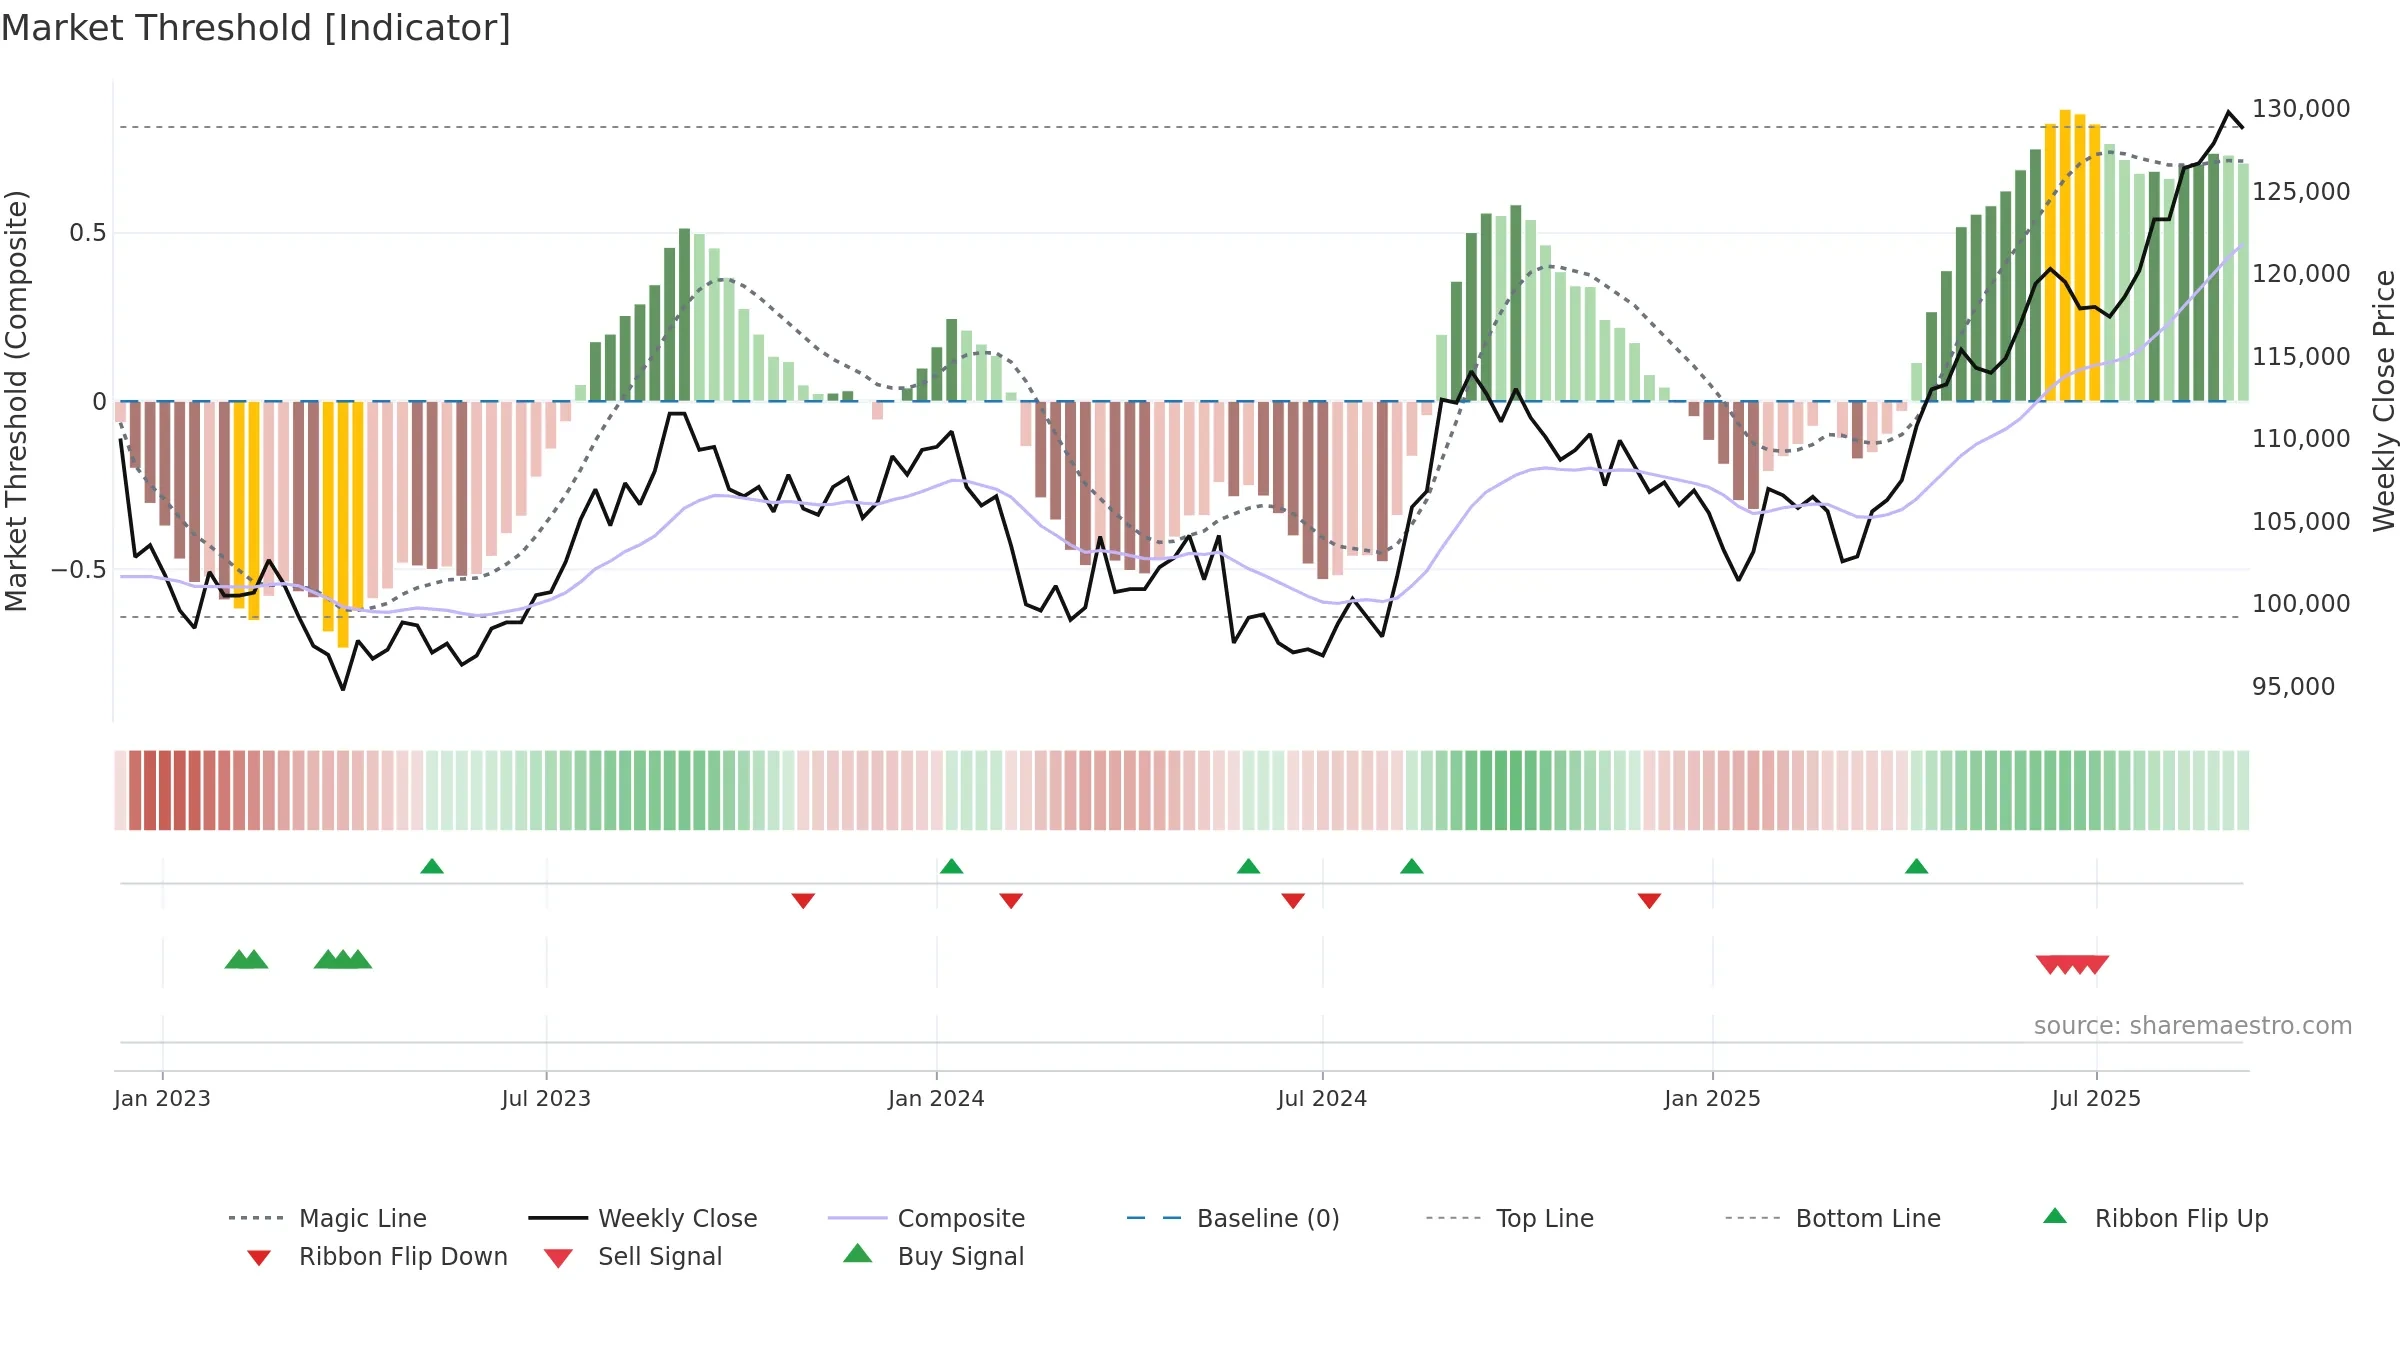The height and width of the screenshot is (1350, 2400).
Task: Click the 0 tick on the left axis
Action: (100, 402)
